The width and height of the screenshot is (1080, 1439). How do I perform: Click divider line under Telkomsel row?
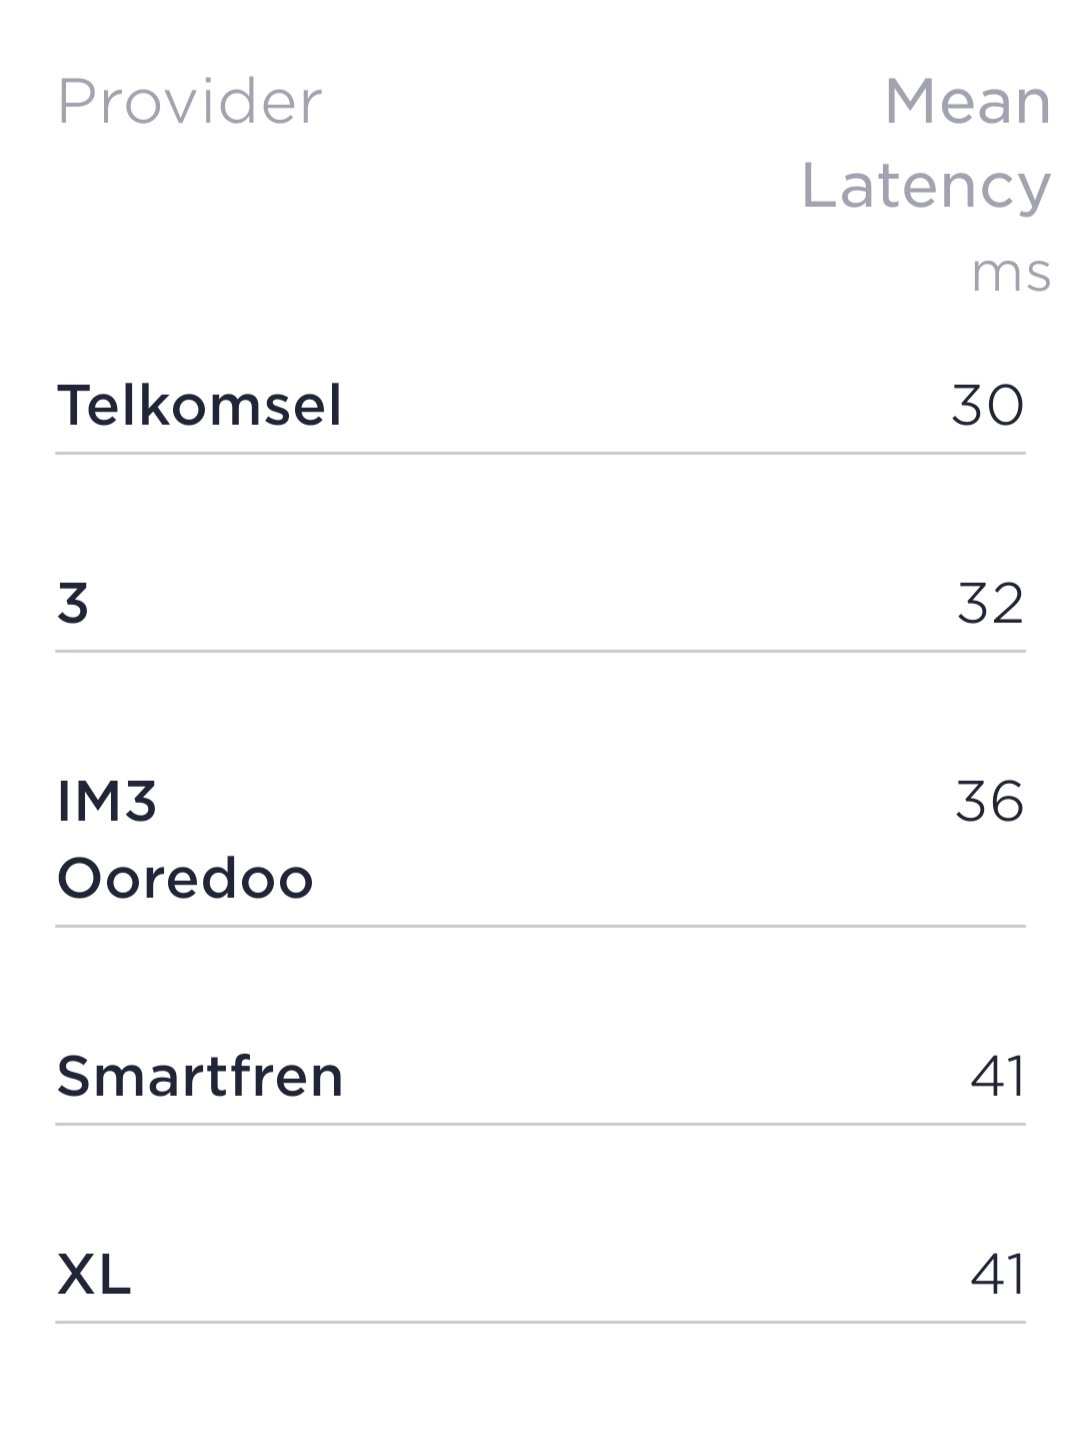click(x=540, y=453)
